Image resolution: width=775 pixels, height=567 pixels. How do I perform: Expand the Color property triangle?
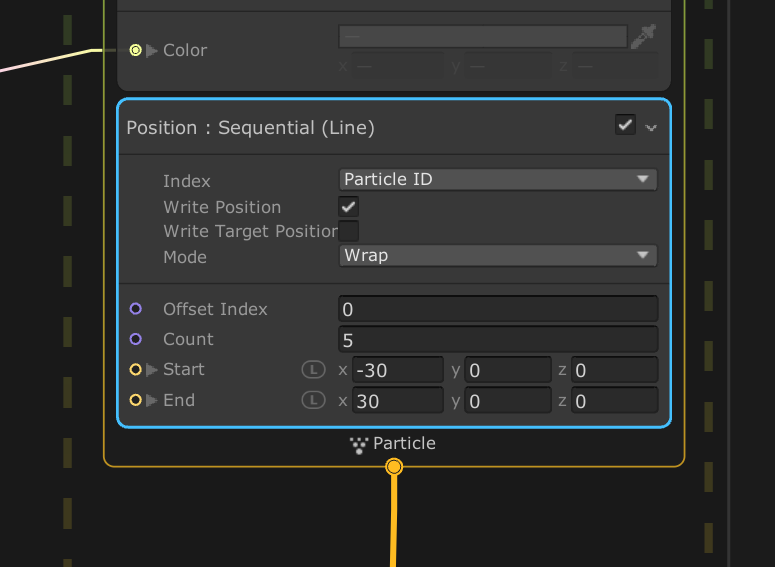152,50
